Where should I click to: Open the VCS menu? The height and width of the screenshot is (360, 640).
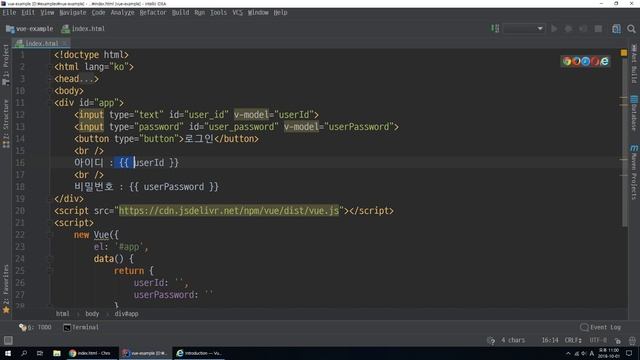(x=237, y=13)
